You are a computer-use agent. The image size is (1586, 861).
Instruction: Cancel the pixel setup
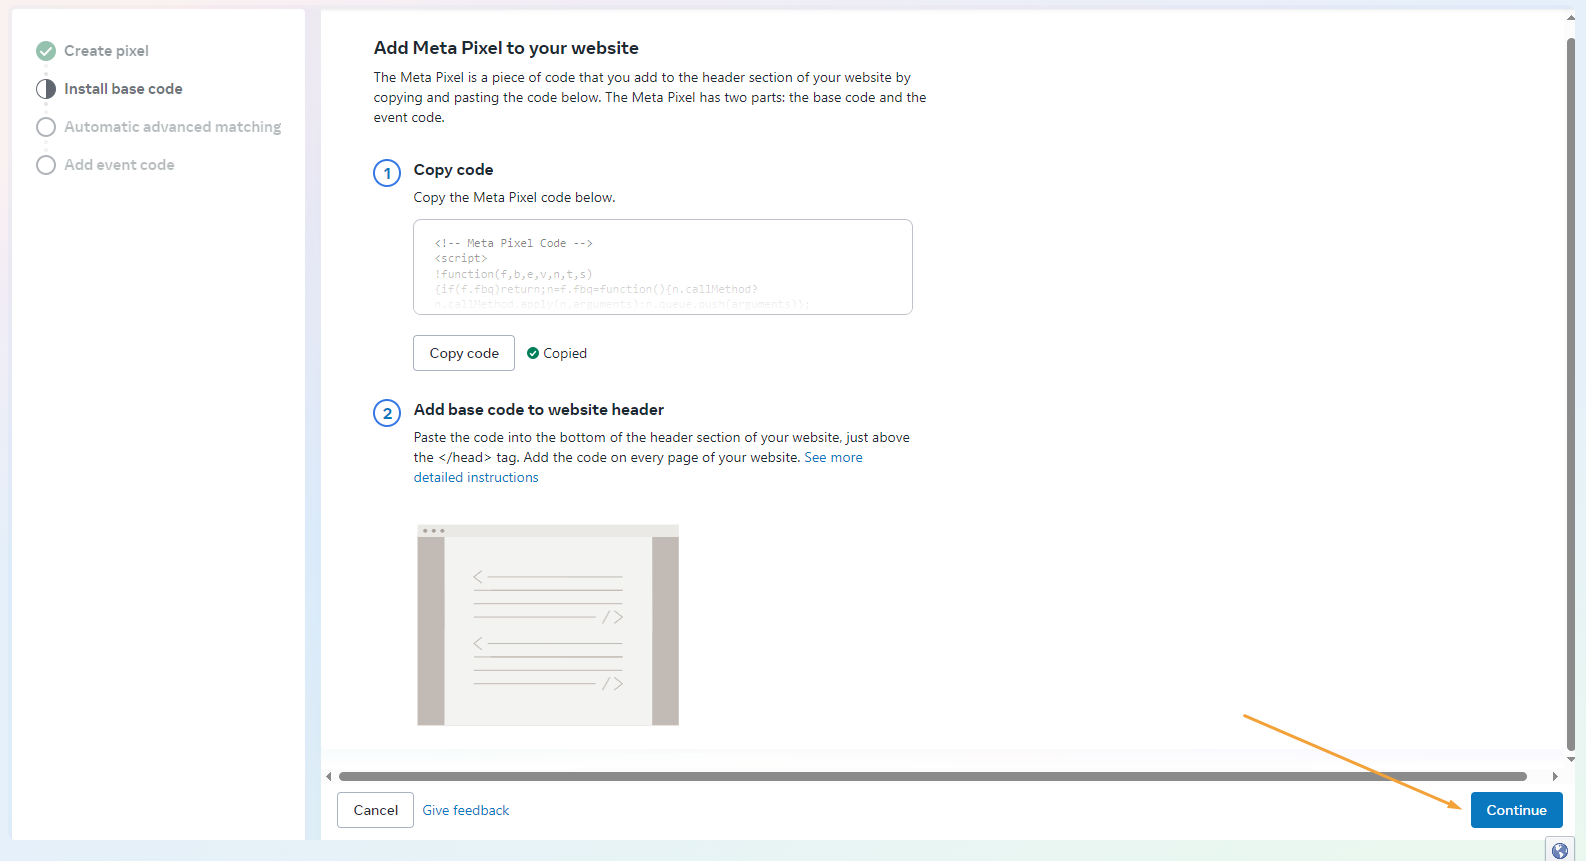(375, 810)
